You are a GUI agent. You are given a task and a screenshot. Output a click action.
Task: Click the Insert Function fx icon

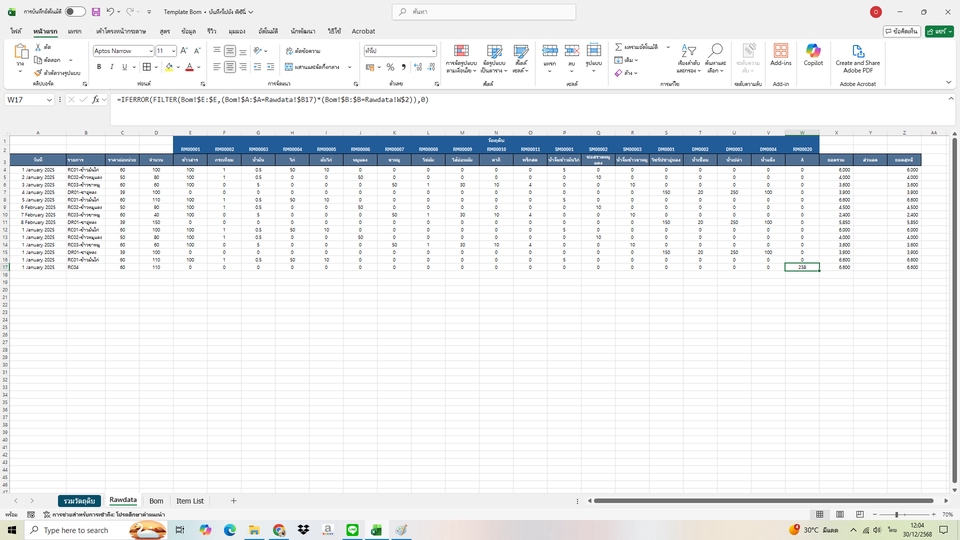(98, 100)
